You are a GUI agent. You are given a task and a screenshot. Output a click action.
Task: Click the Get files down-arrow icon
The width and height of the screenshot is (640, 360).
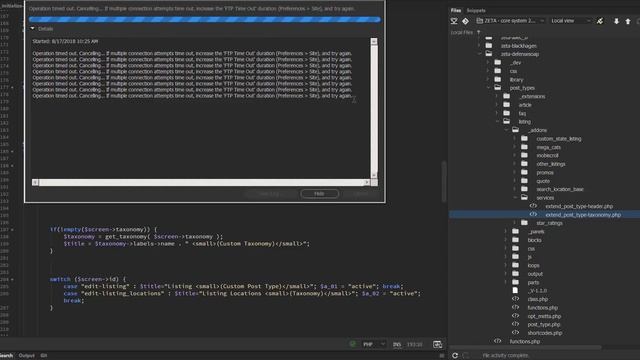616,21
